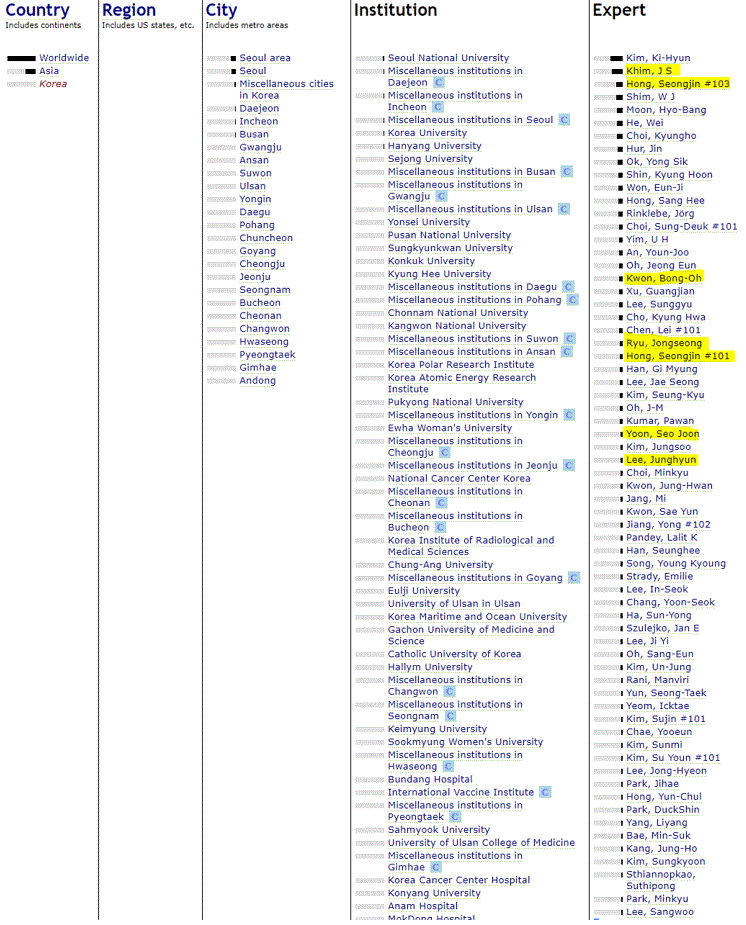
Task: Open Korea Polar Research Institute link
Action: point(461,365)
